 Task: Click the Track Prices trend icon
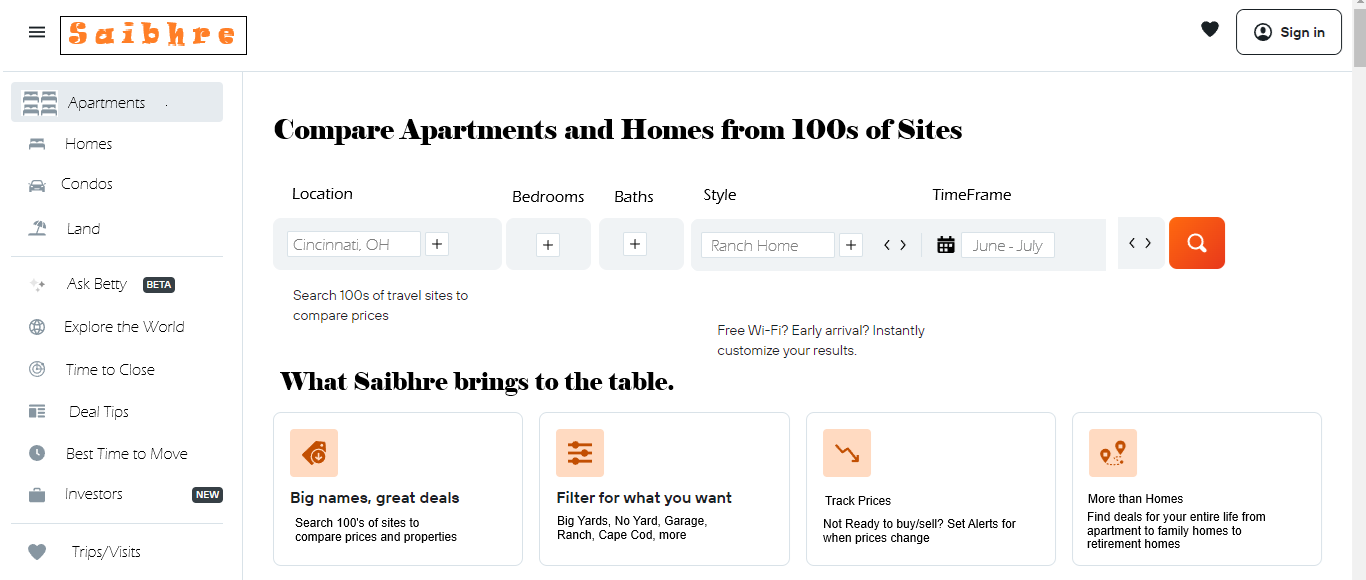click(847, 453)
